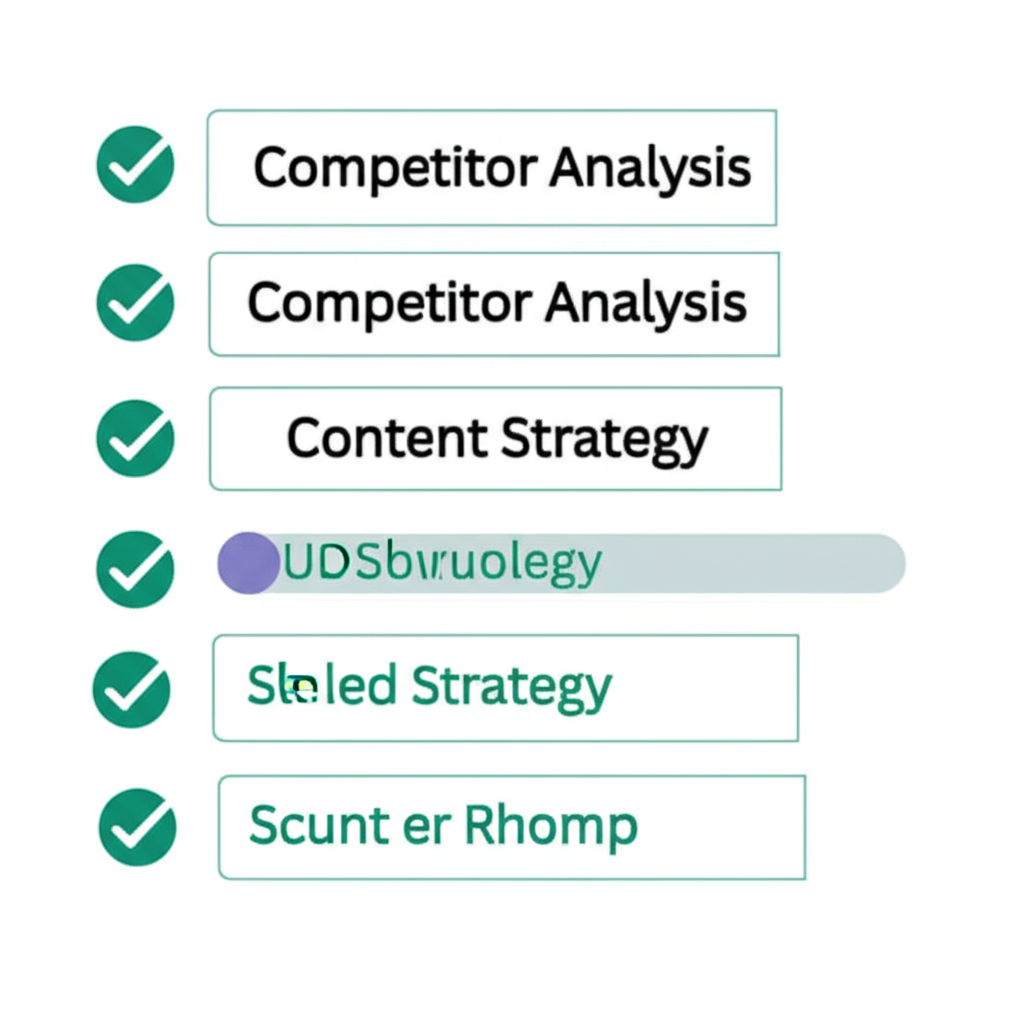Open the Scunt er Rhomp item
The width and height of the screenshot is (1024, 1024).
coord(511,827)
